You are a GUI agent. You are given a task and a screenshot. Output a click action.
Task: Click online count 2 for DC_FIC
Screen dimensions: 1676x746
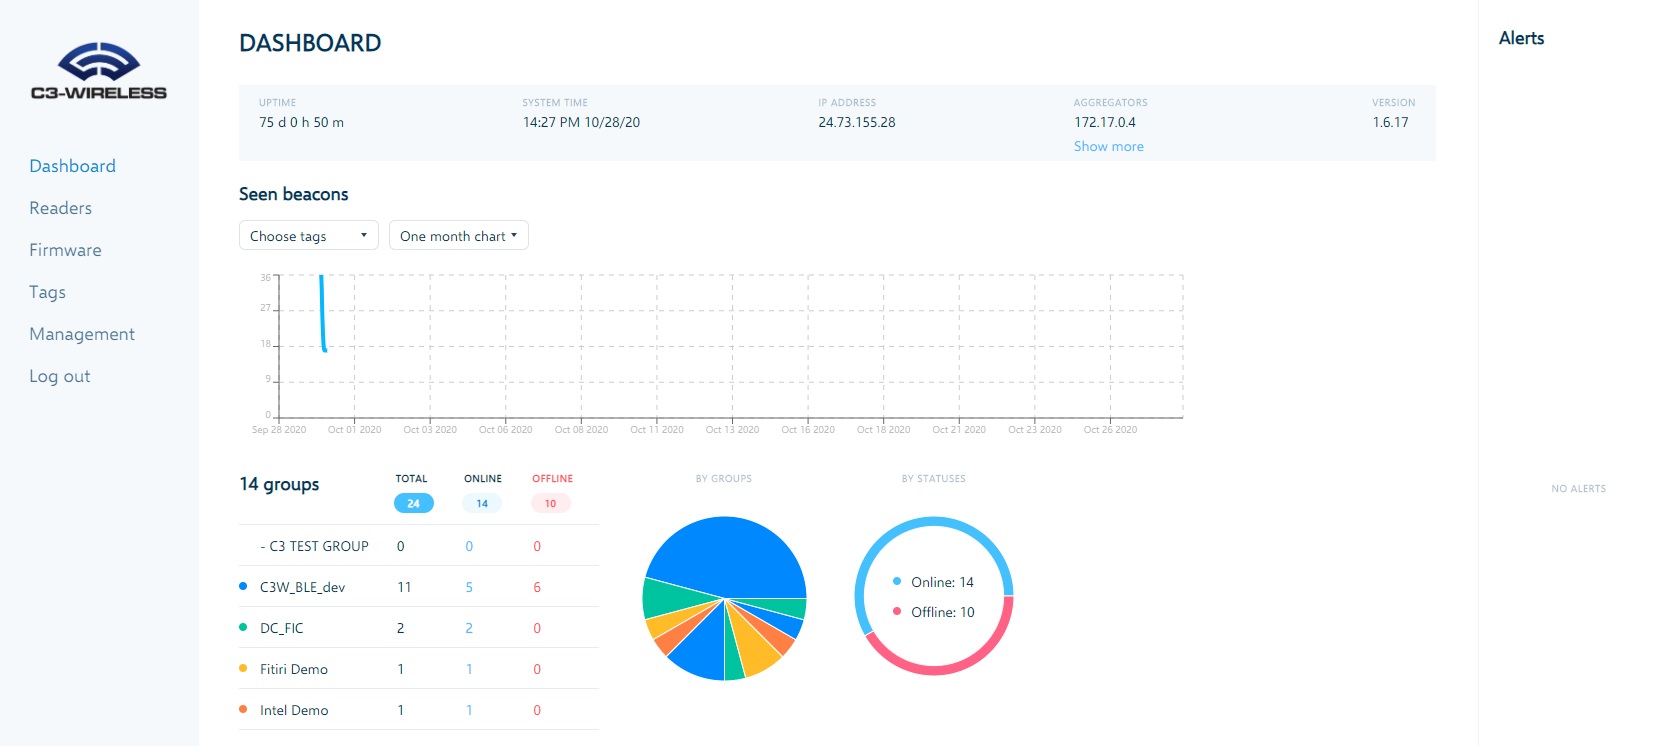click(469, 628)
